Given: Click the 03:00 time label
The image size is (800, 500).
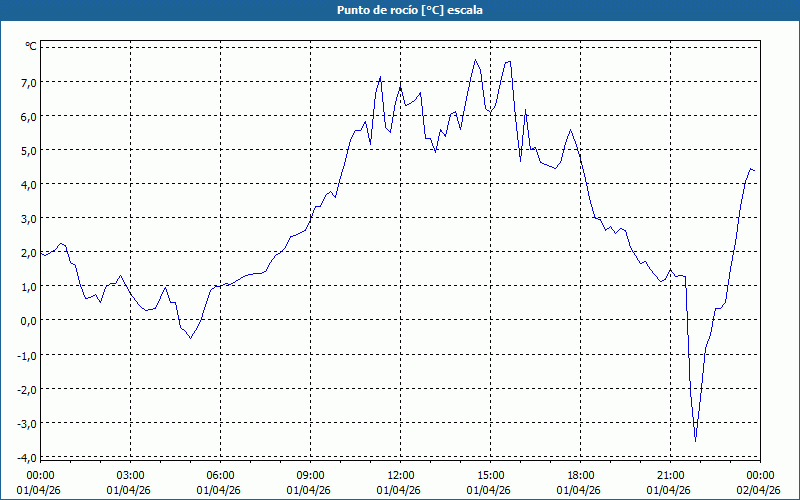Looking at the screenshot, I should [x=131, y=475].
